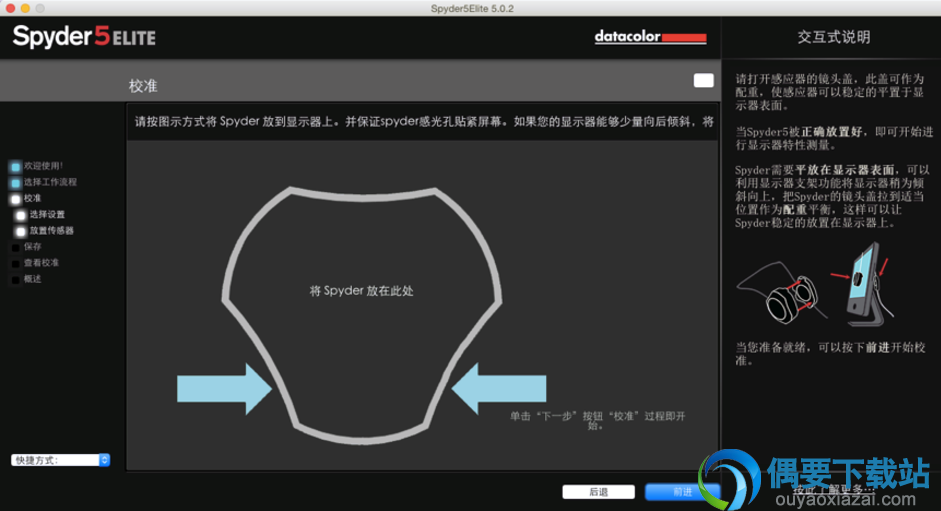Click the 后退 back button

click(x=598, y=492)
